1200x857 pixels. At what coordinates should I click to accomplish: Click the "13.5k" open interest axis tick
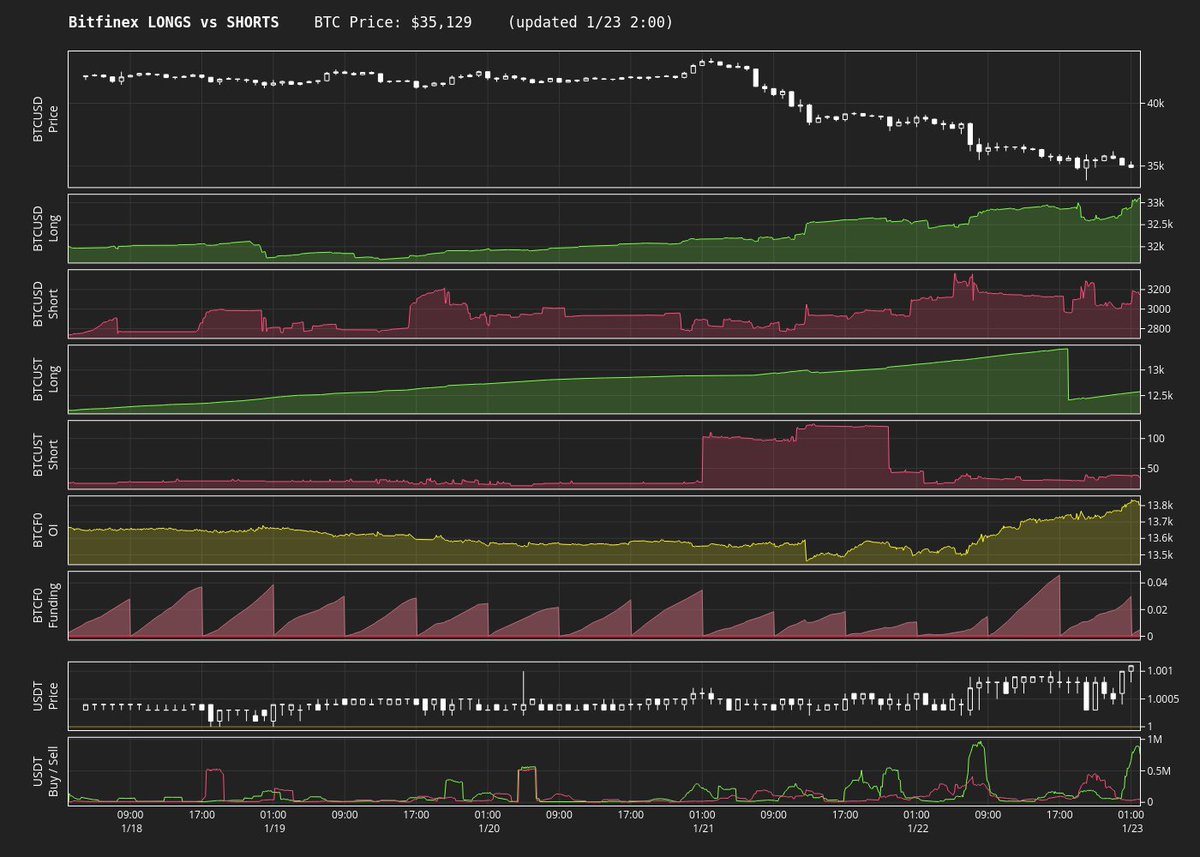tap(1161, 555)
